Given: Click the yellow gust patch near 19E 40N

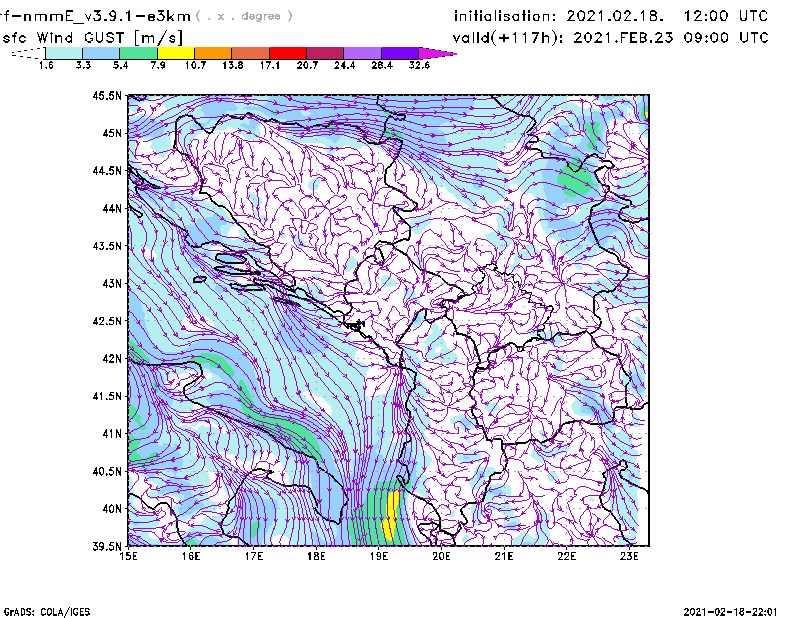Looking at the screenshot, I should (391, 514).
